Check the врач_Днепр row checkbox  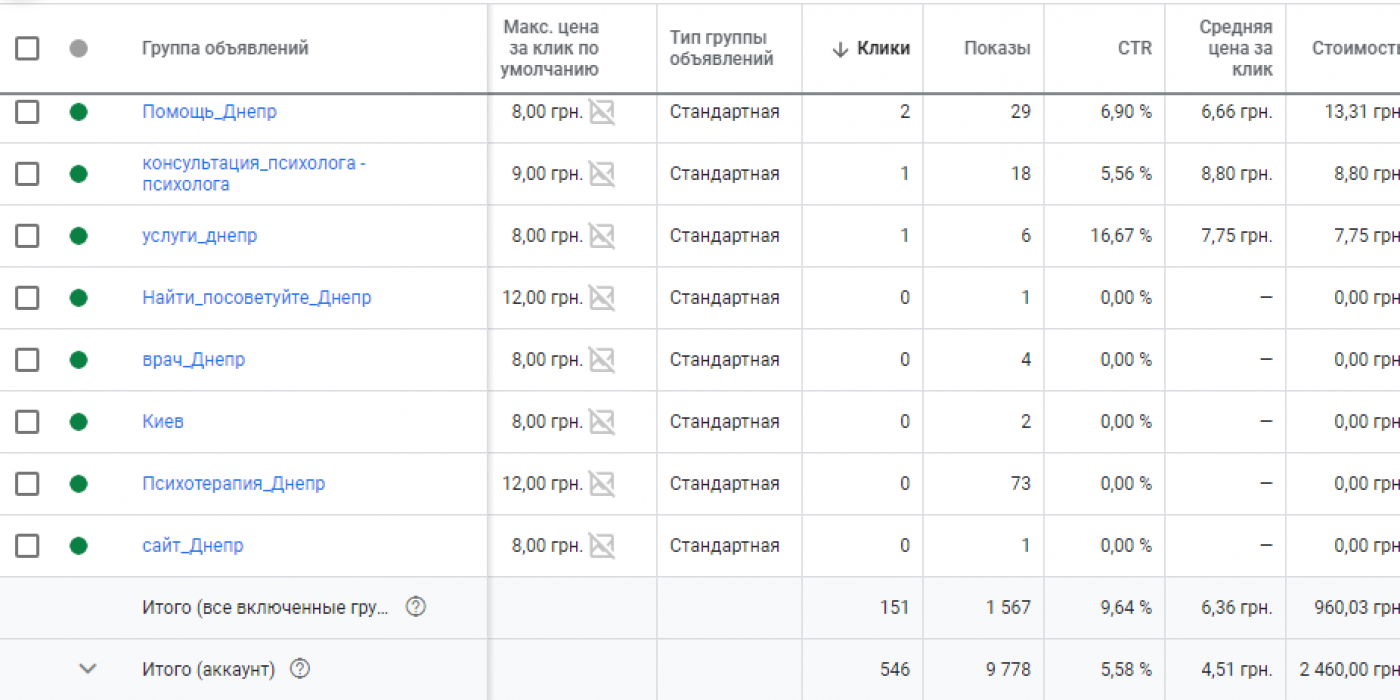pyautogui.click(x=27, y=360)
